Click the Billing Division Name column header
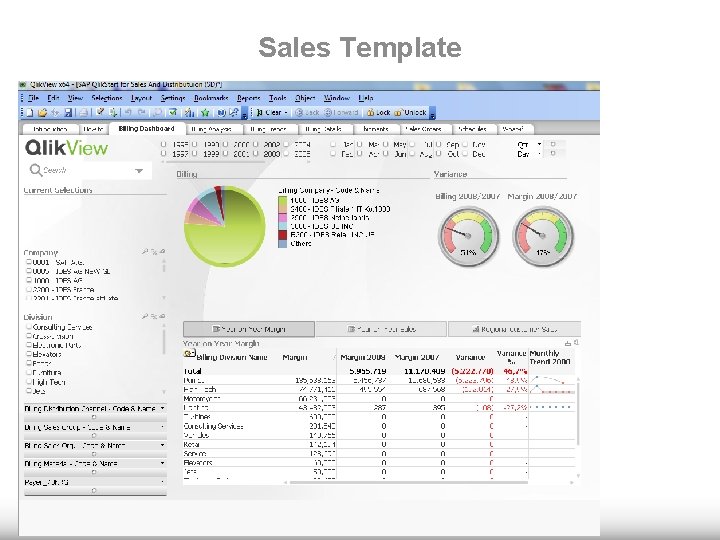The height and width of the screenshot is (540, 720). 232,357
